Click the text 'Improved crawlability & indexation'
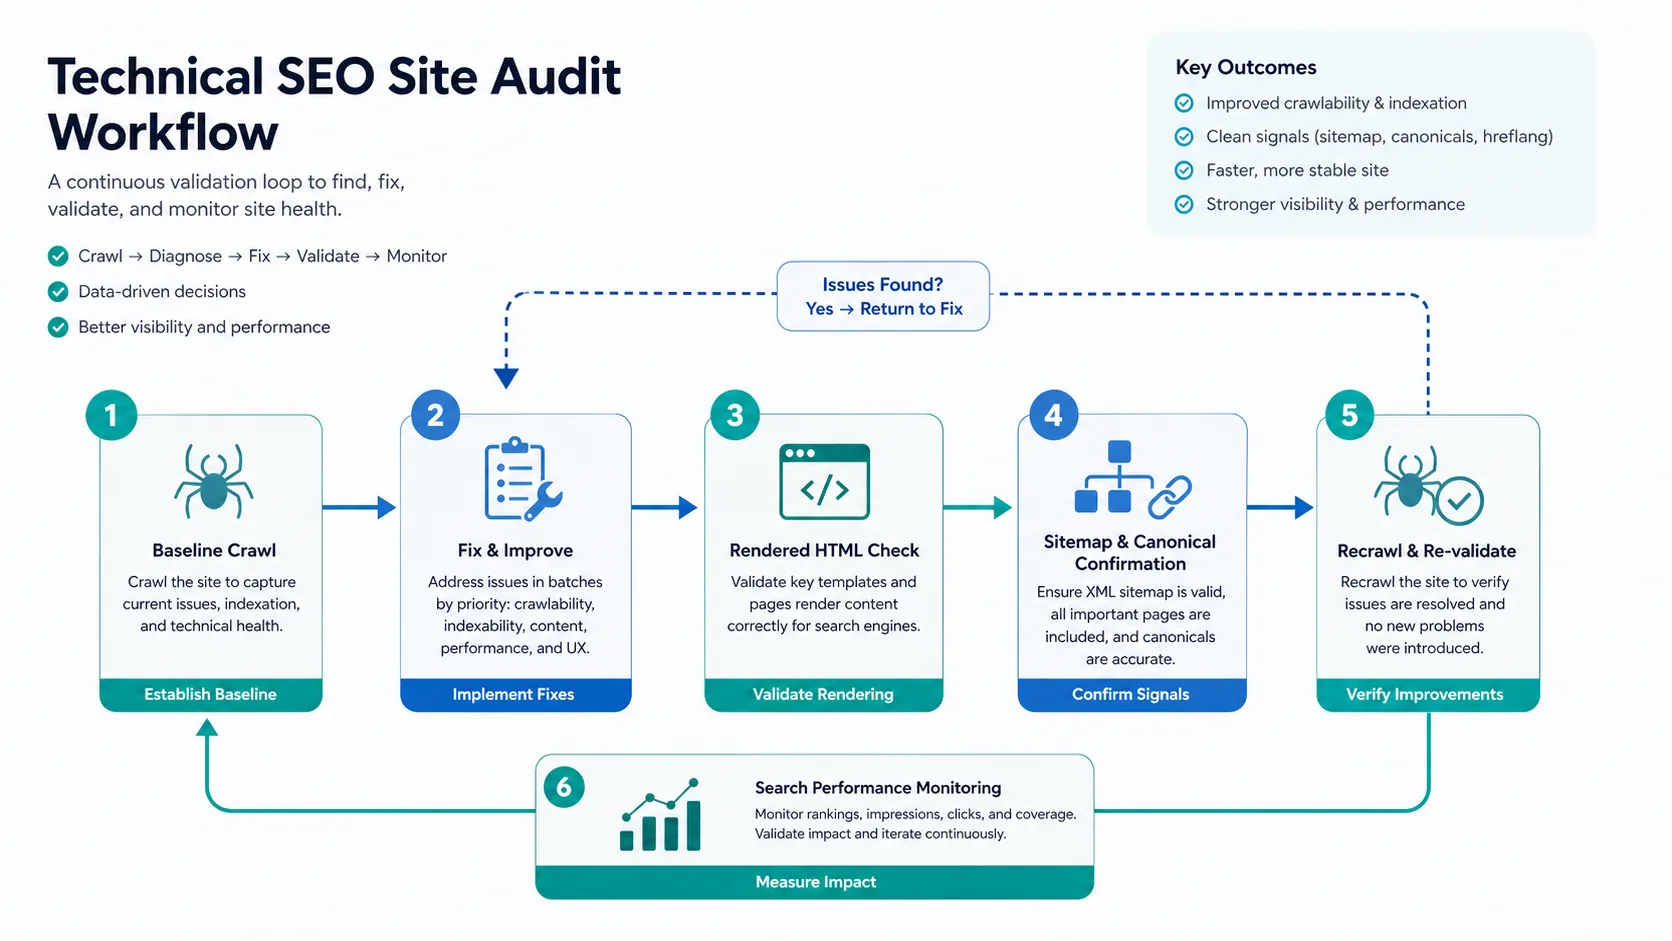The image size is (1672, 941). click(x=1336, y=103)
